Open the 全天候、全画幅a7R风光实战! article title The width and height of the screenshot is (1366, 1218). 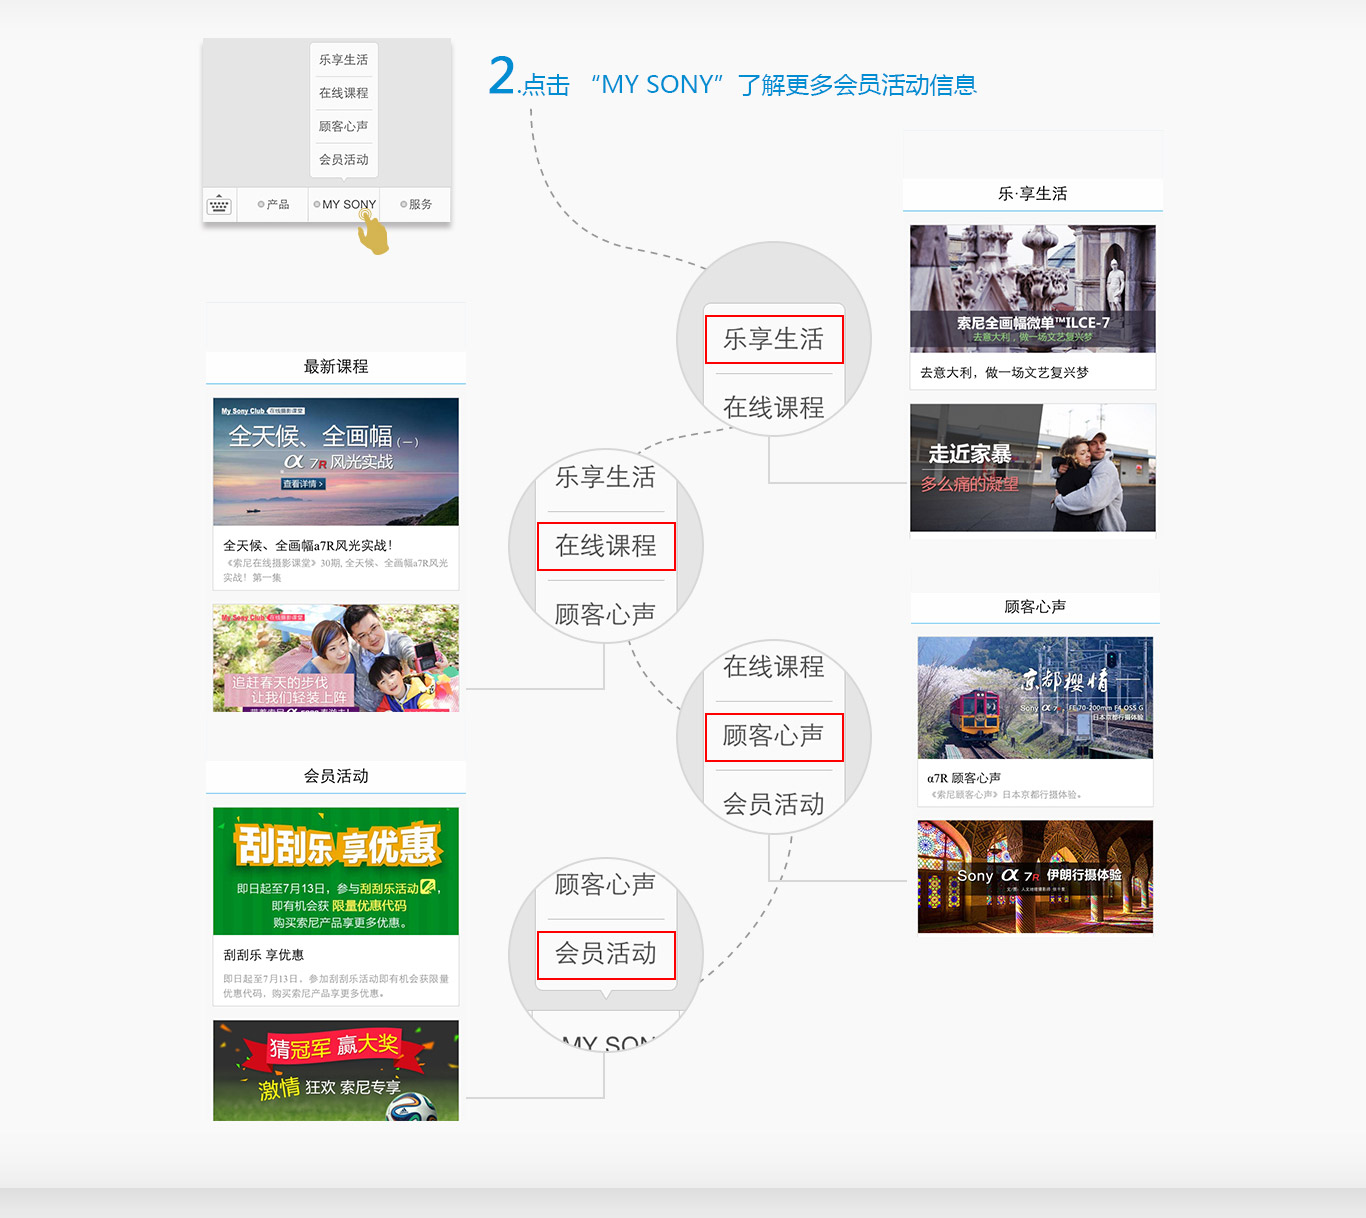308,546
